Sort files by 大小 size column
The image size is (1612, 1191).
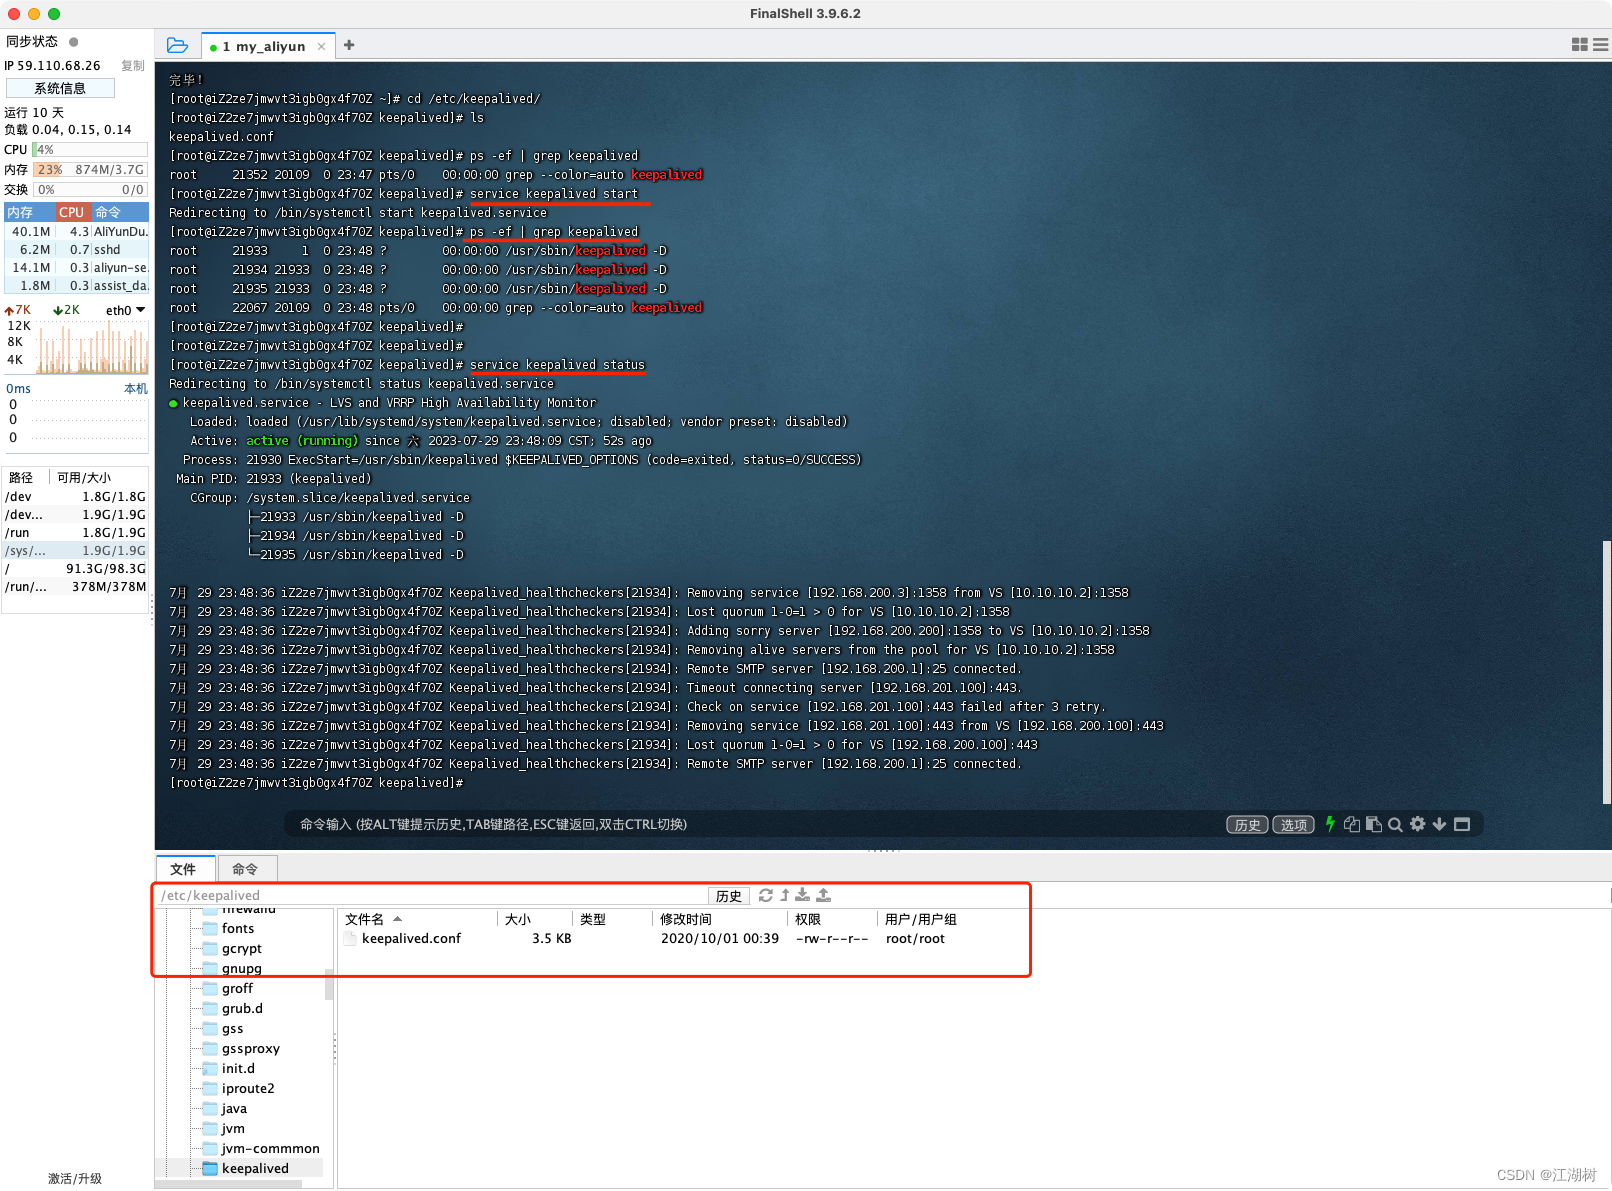(535, 919)
